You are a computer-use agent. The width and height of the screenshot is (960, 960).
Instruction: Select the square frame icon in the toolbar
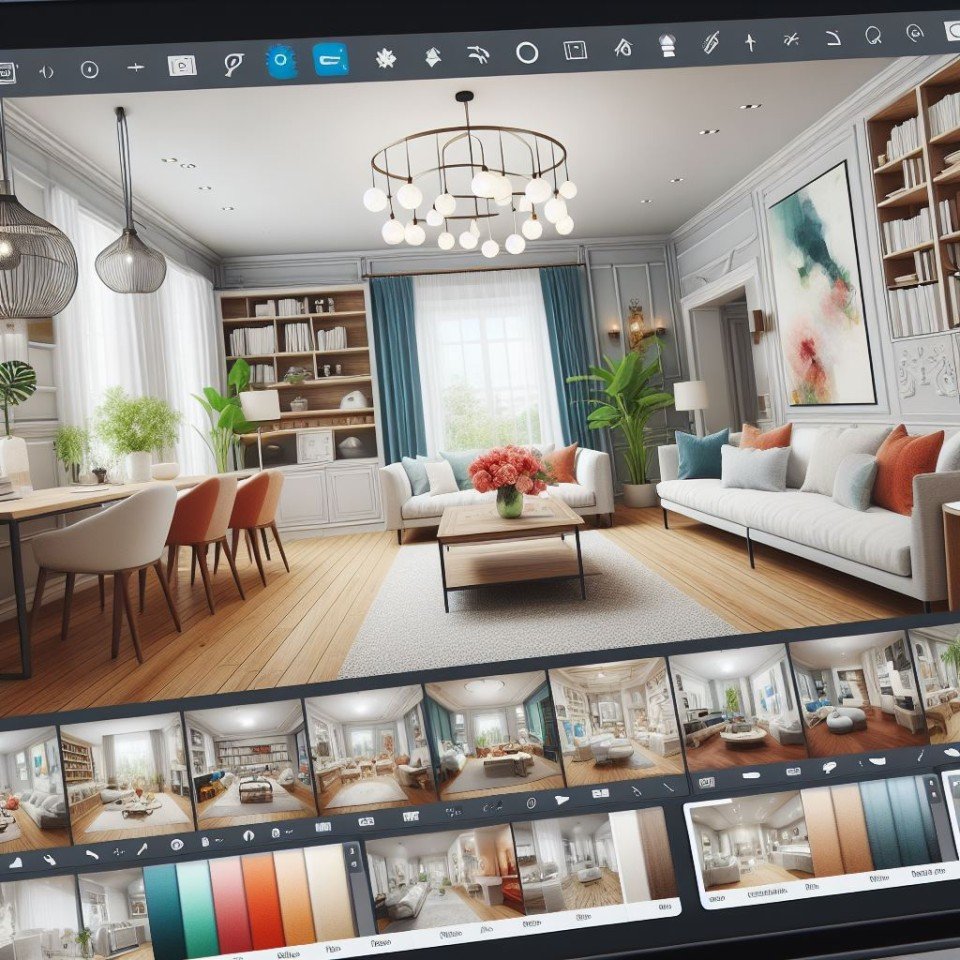click(x=575, y=49)
